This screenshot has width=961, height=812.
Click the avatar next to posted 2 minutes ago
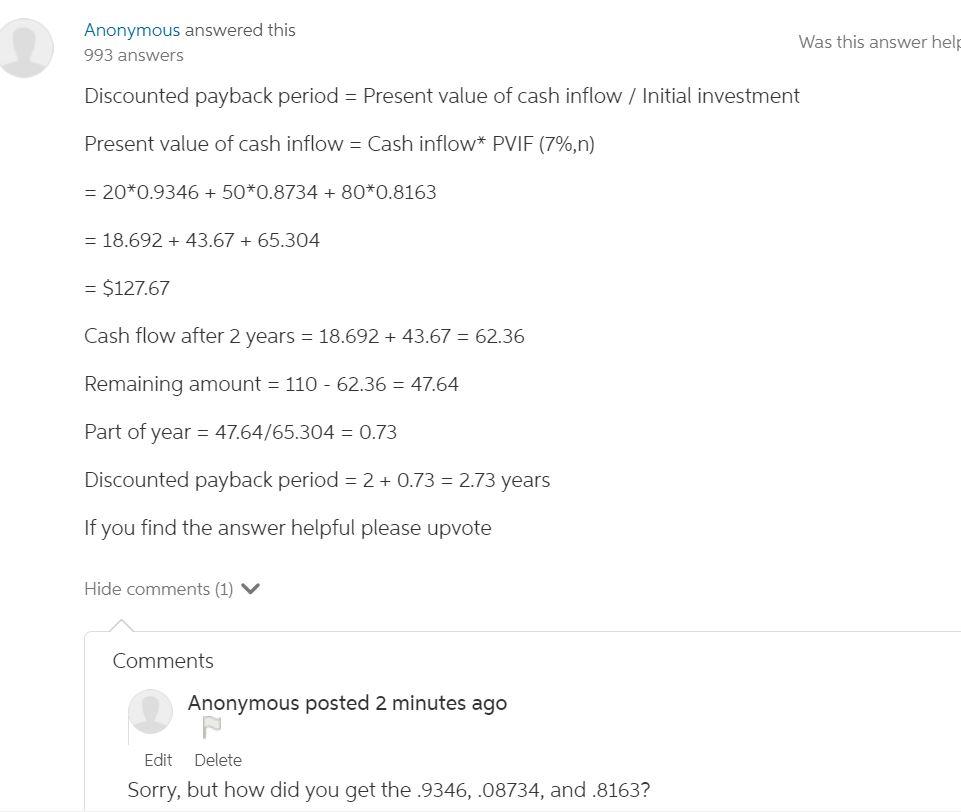[x=150, y=712]
